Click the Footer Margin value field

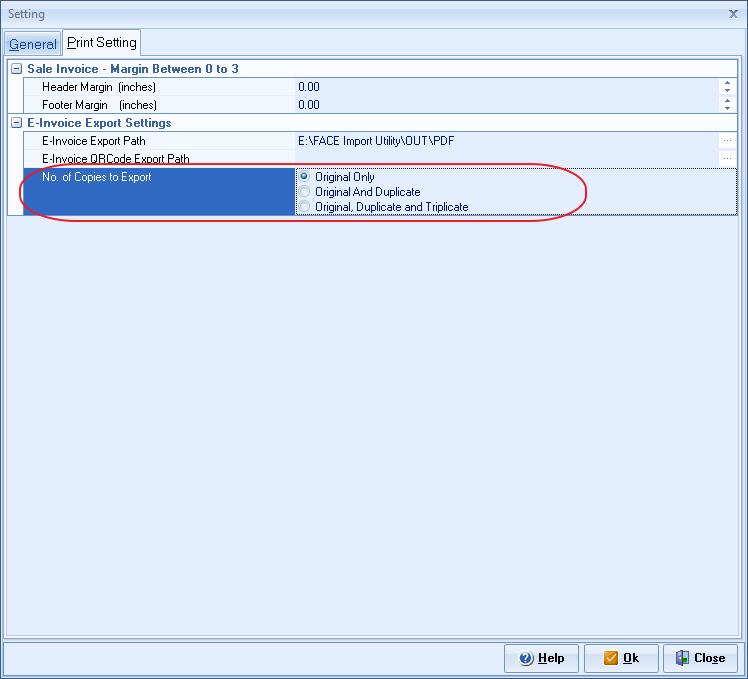pyautogui.click(x=500, y=105)
